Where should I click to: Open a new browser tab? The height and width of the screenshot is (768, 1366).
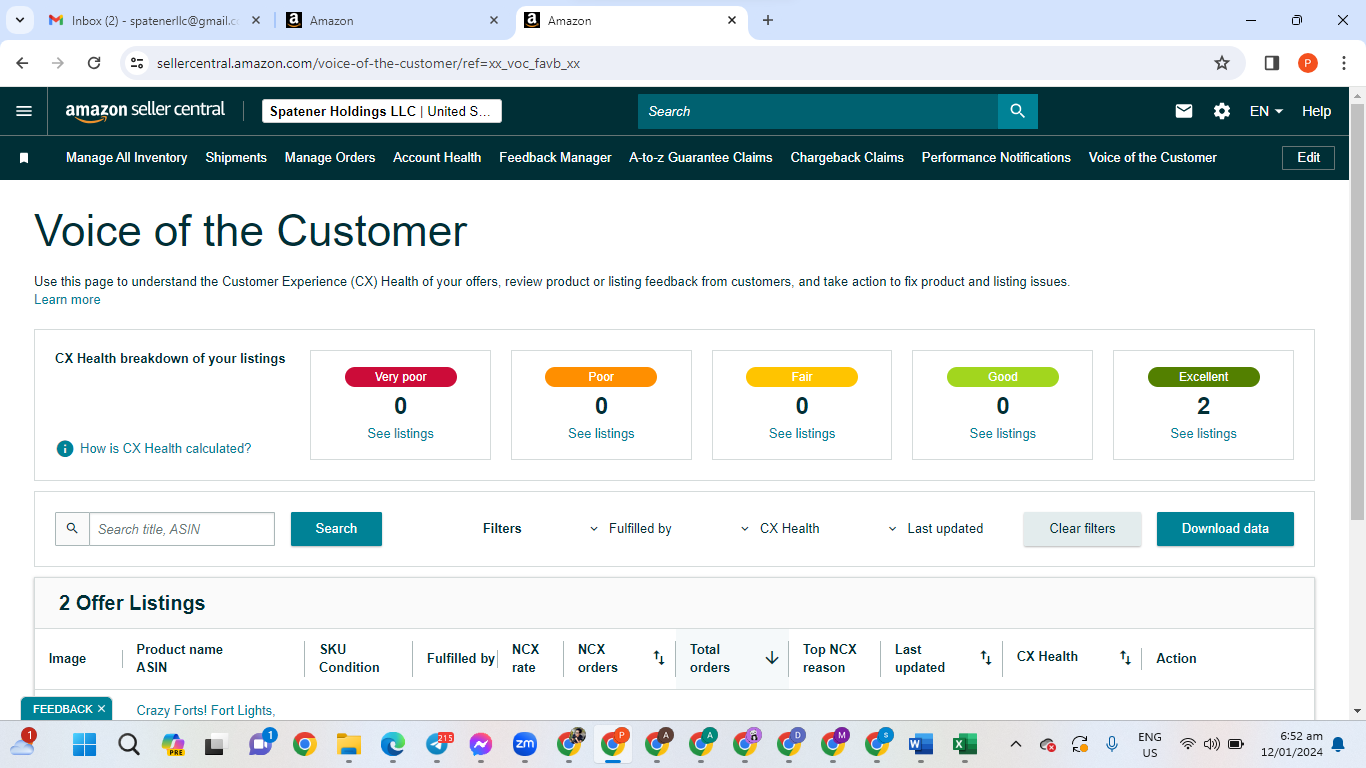coord(768,20)
